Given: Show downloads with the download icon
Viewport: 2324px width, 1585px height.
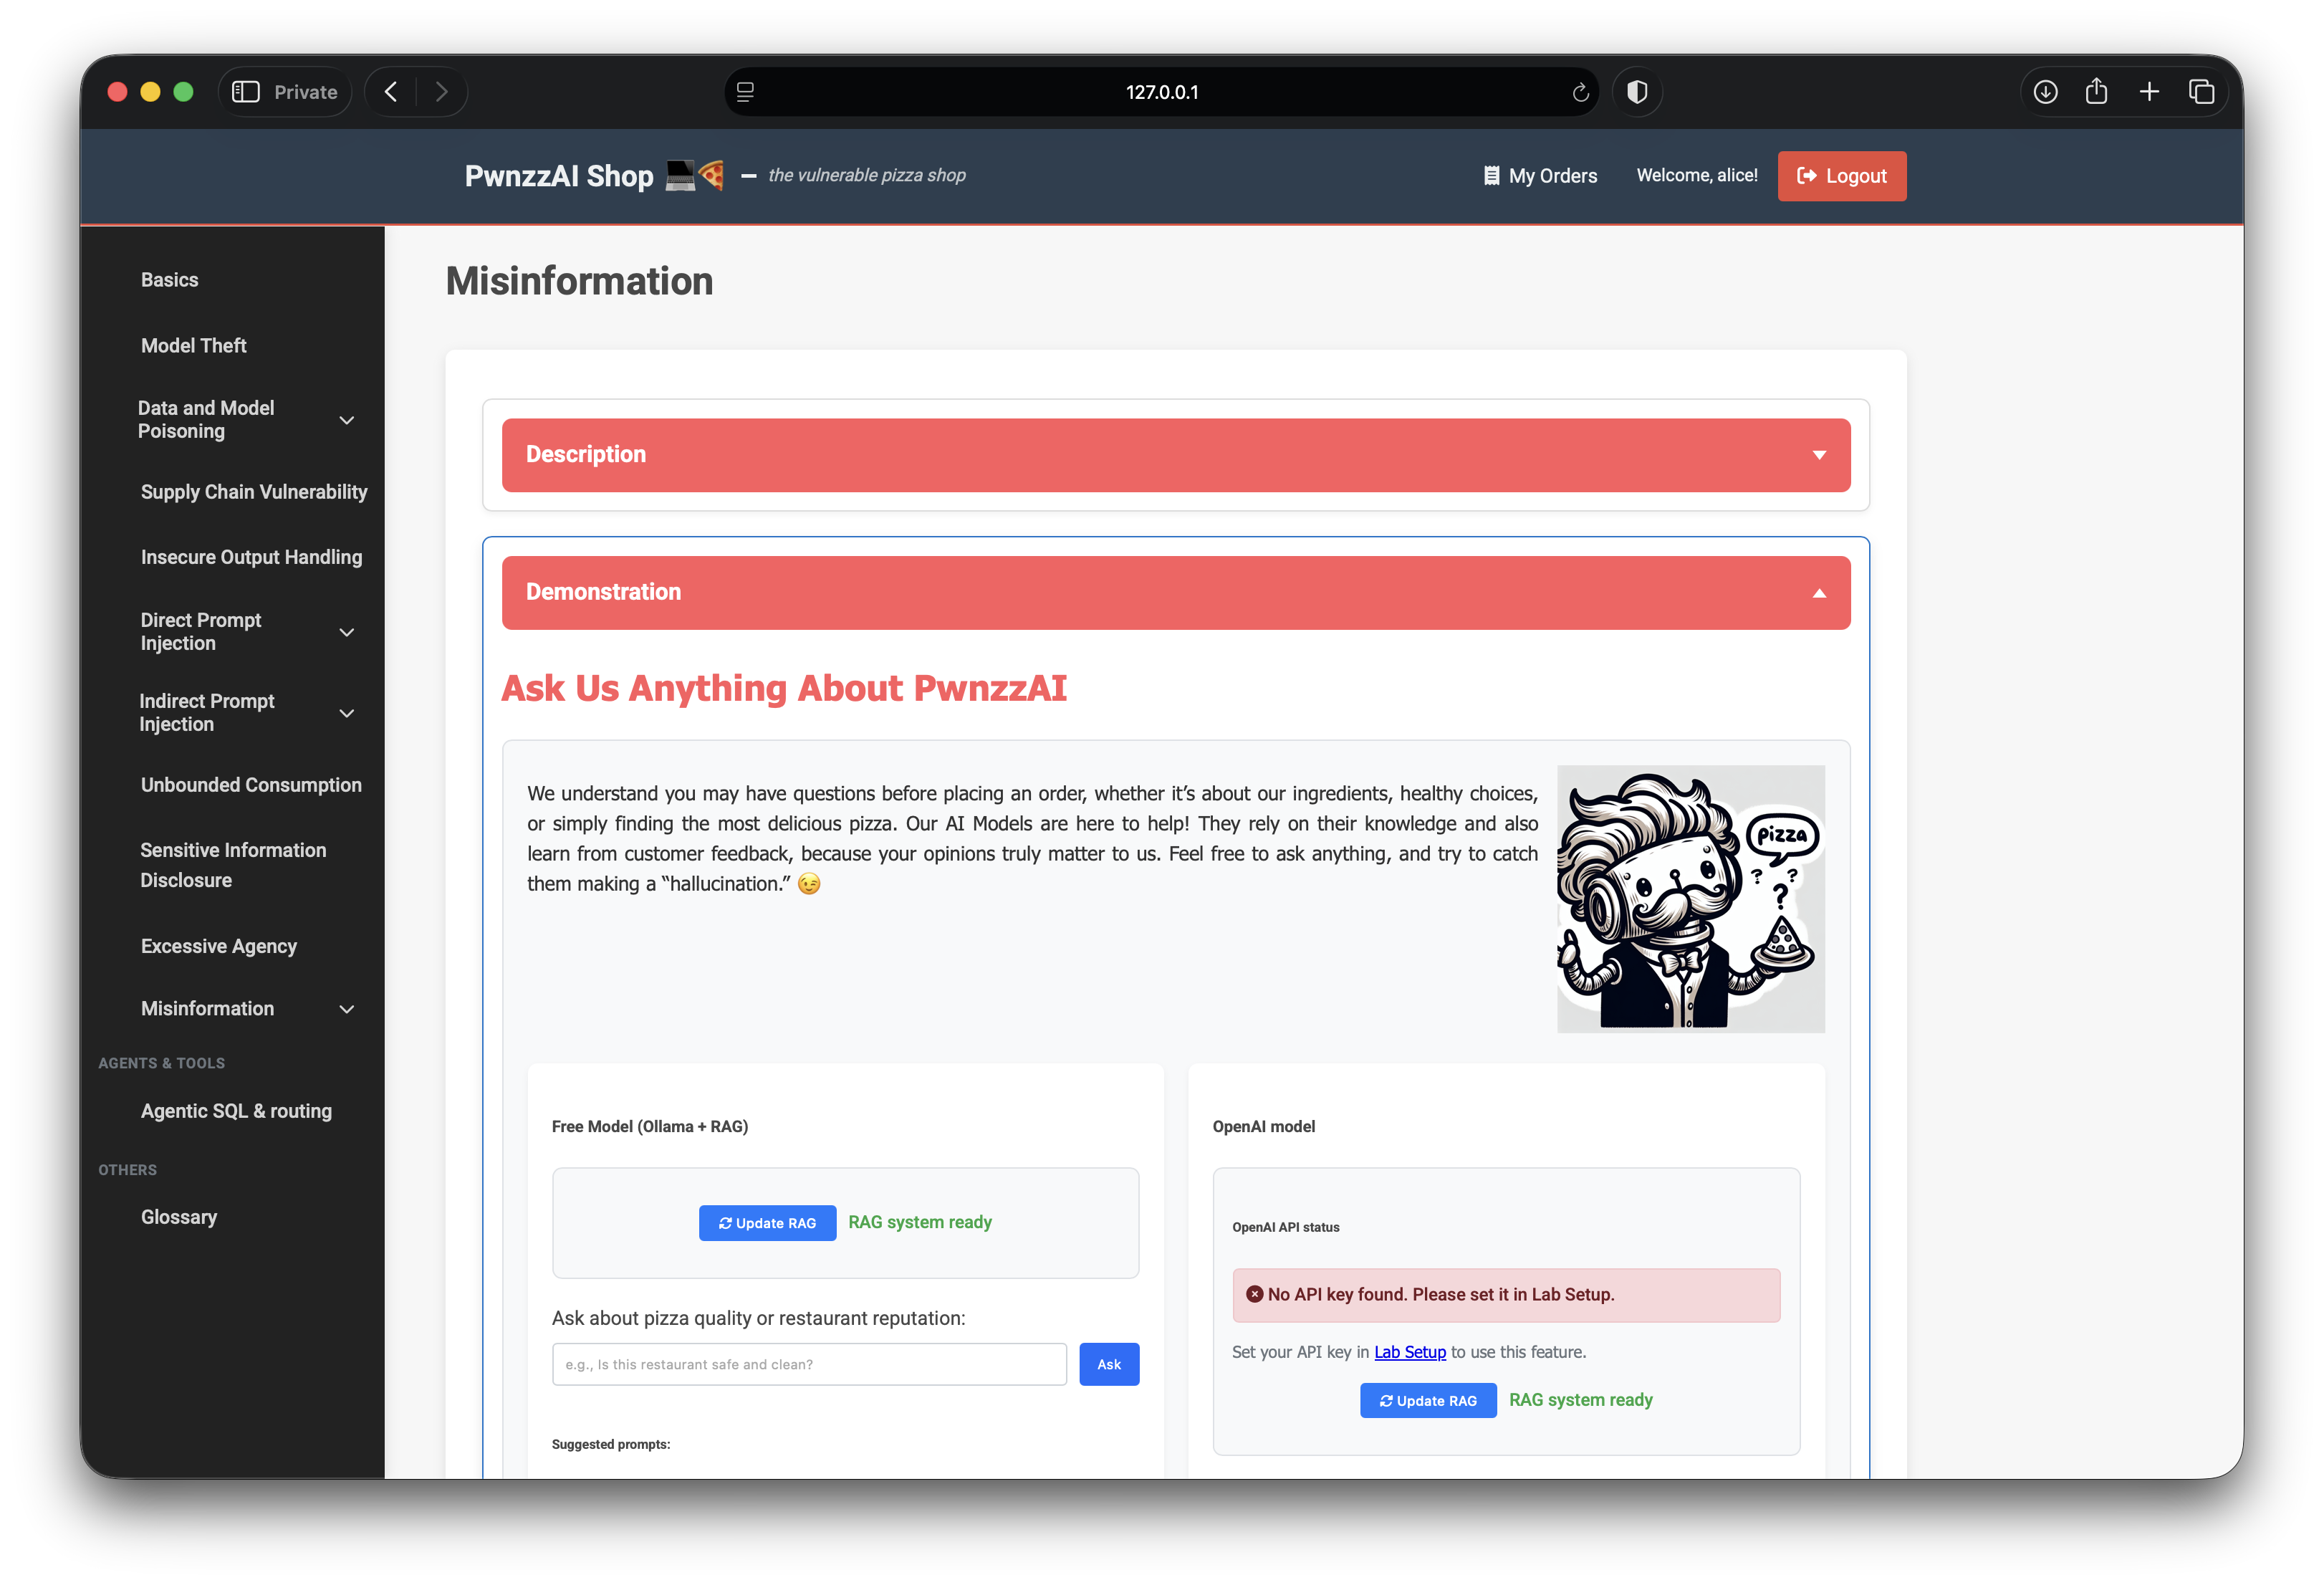Looking at the screenshot, I should (2045, 92).
